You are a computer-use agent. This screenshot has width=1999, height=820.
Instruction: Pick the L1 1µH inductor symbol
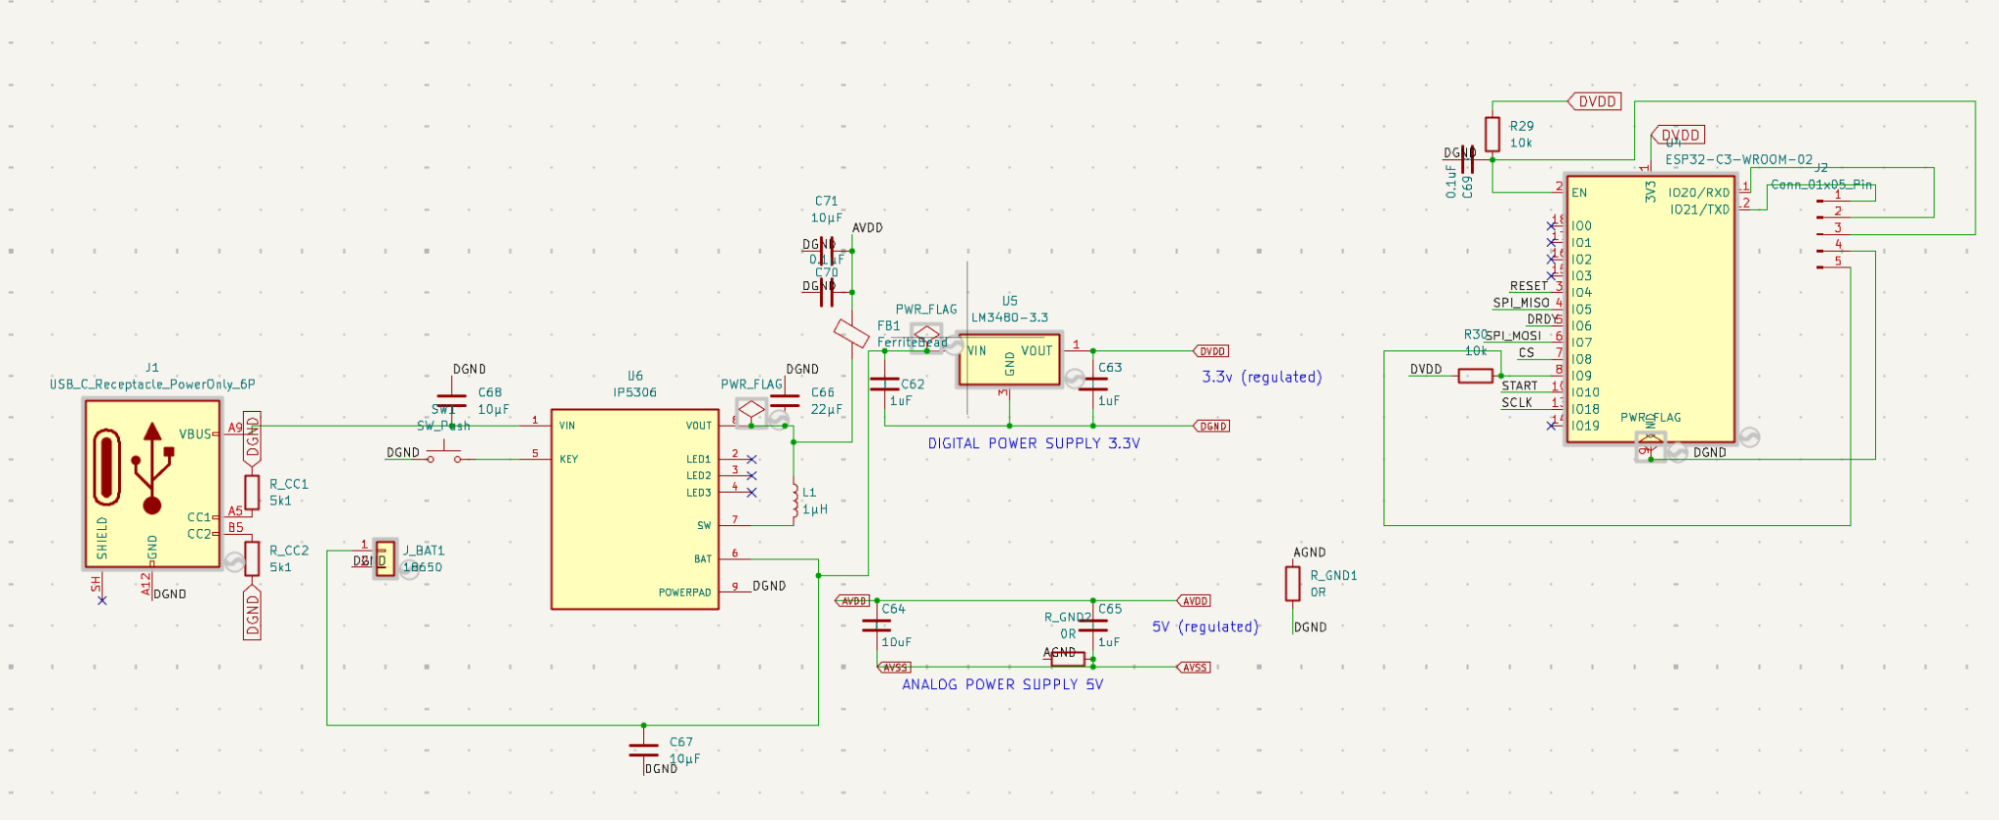tap(795, 501)
